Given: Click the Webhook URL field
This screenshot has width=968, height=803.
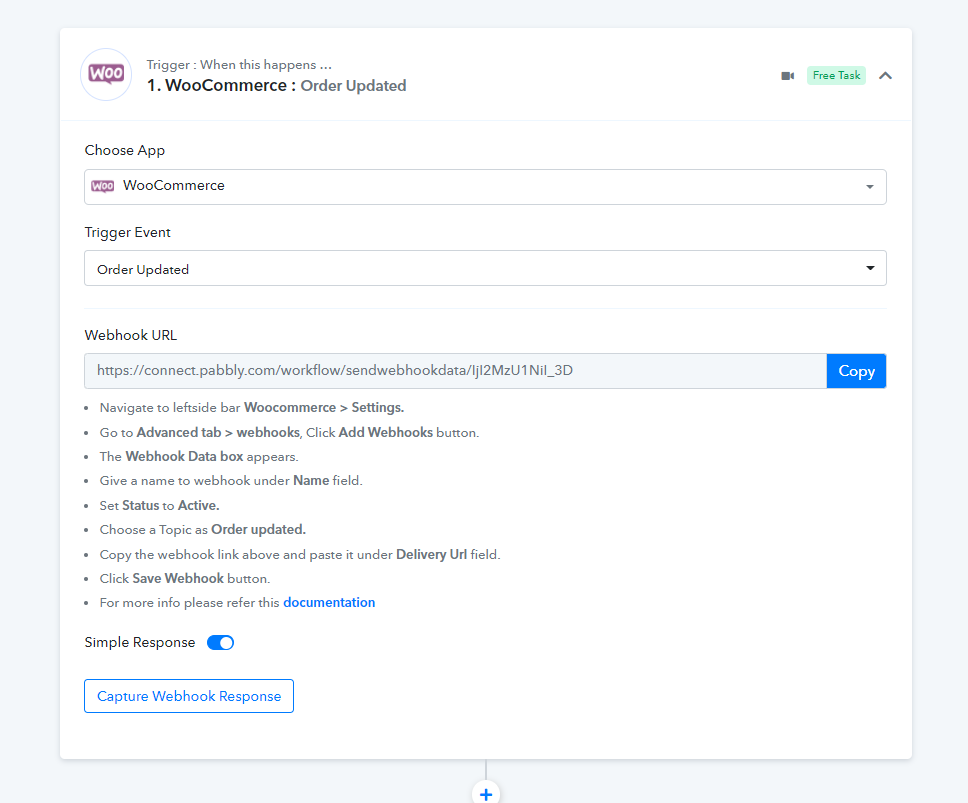Looking at the screenshot, I should point(456,371).
